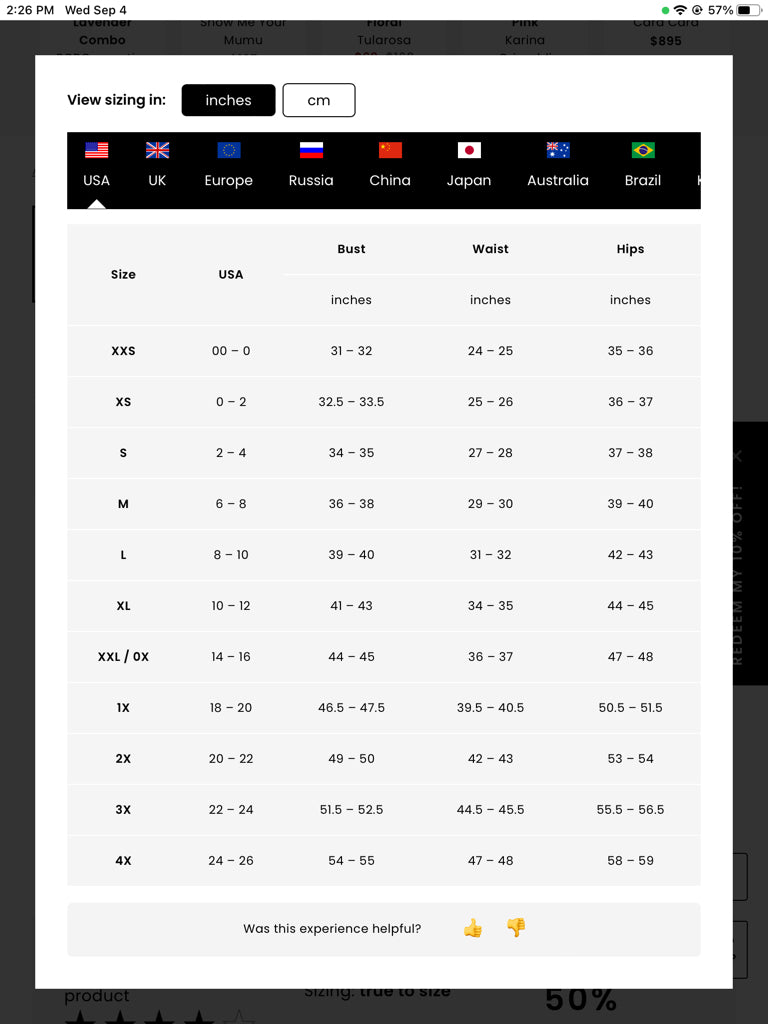Select the Japan flag icon
The image size is (768, 1024).
(469, 150)
